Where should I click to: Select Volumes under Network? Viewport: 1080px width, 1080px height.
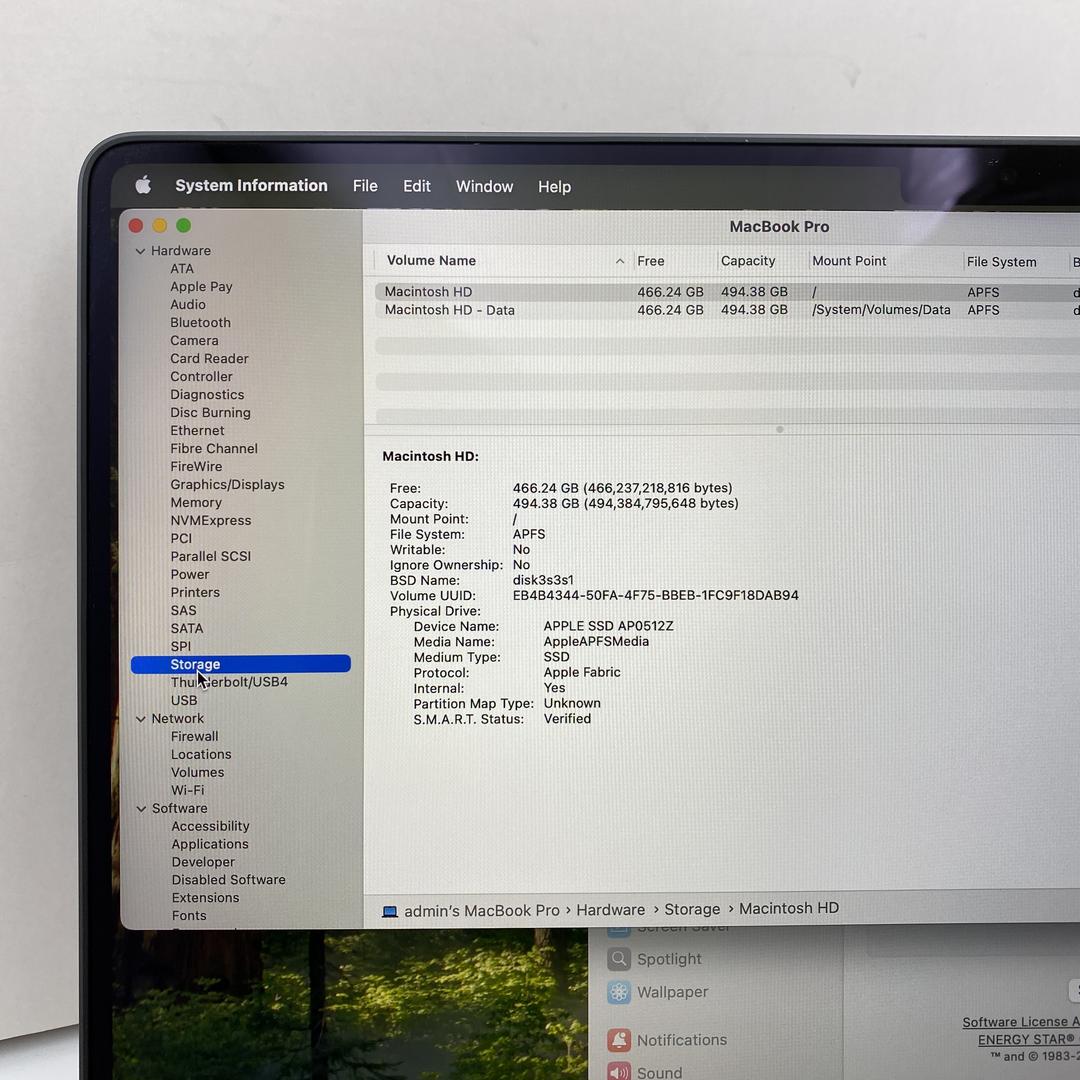tap(198, 772)
